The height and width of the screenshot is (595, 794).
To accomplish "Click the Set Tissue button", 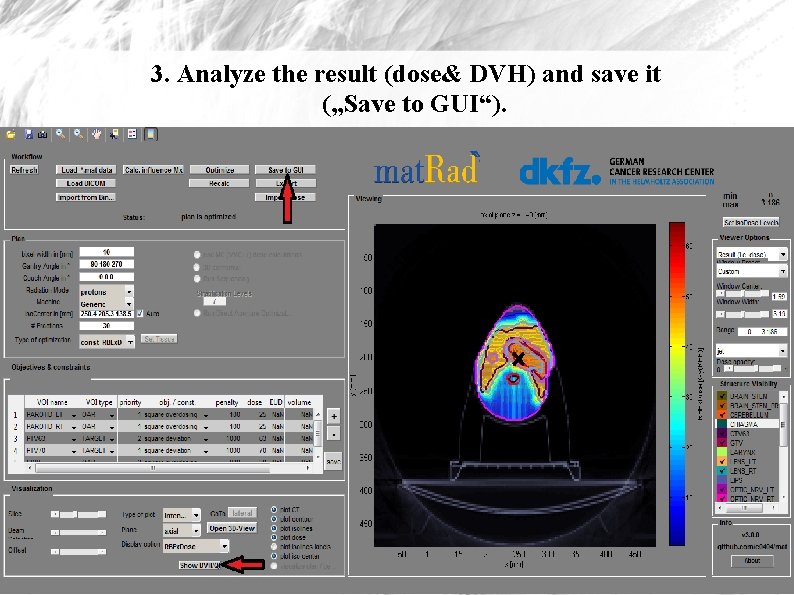I will click(x=159, y=339).
